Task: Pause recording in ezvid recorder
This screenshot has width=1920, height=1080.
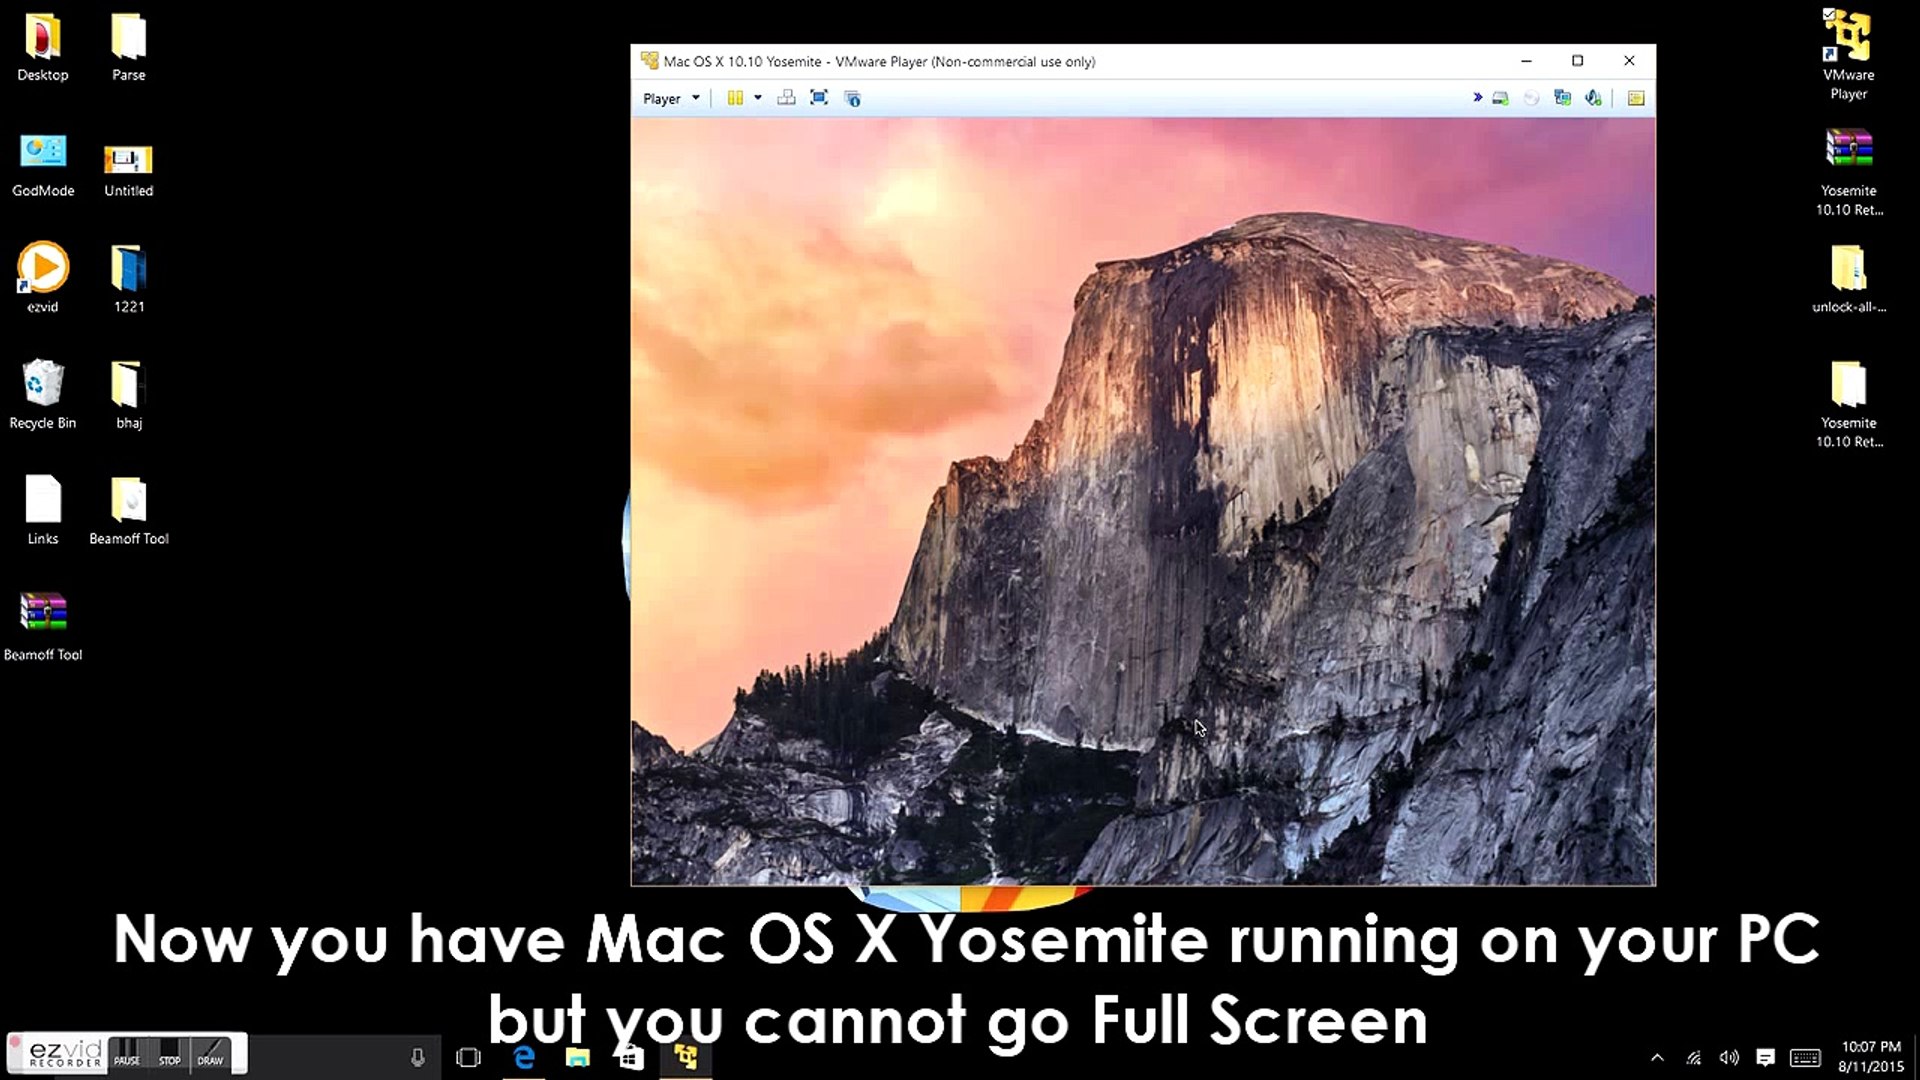Action: coord(126,1059)
